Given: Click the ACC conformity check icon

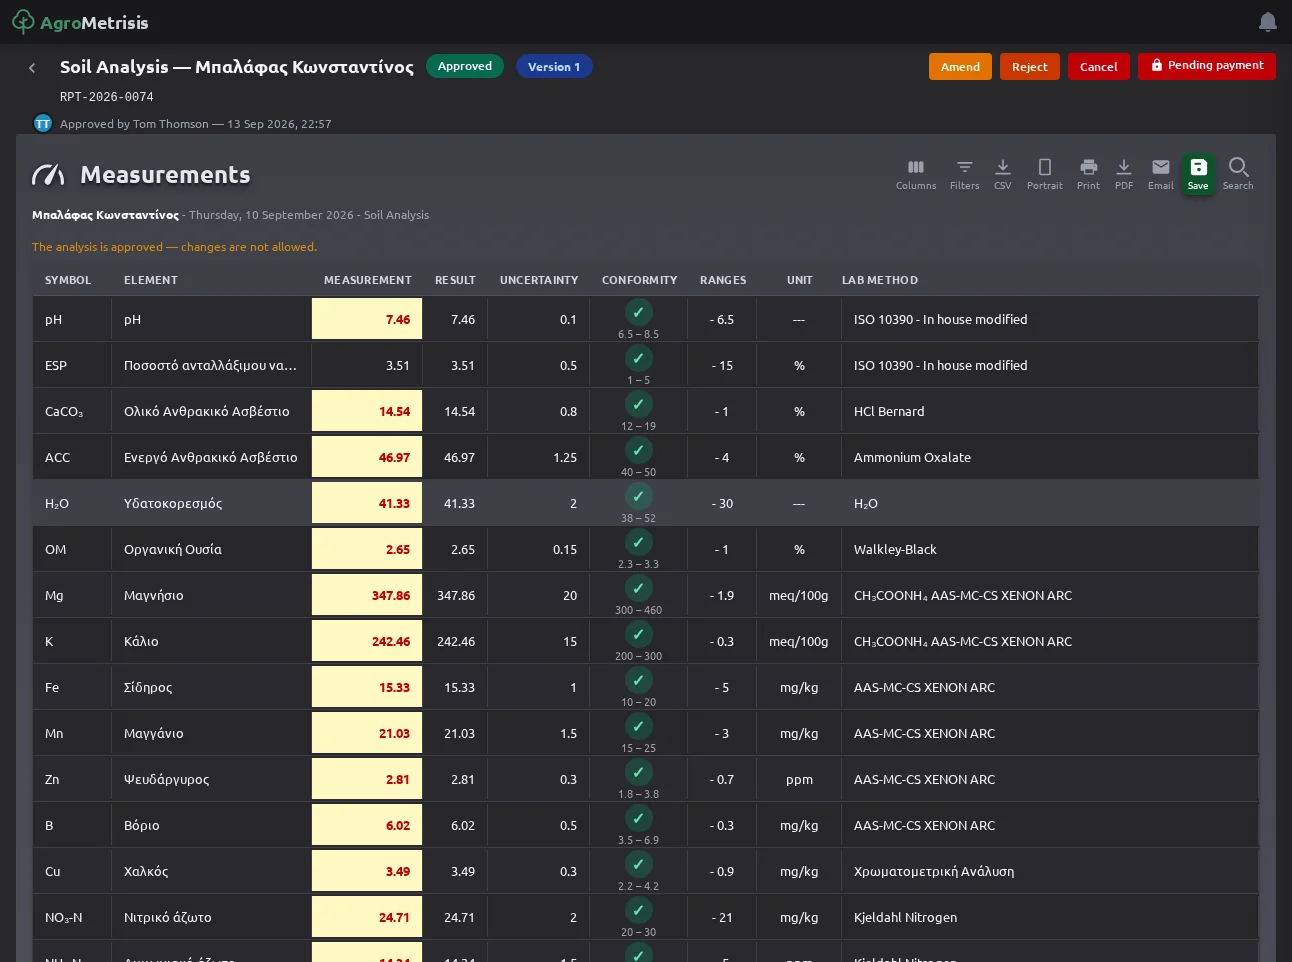Looking at the screenshot, I should 638,450.
